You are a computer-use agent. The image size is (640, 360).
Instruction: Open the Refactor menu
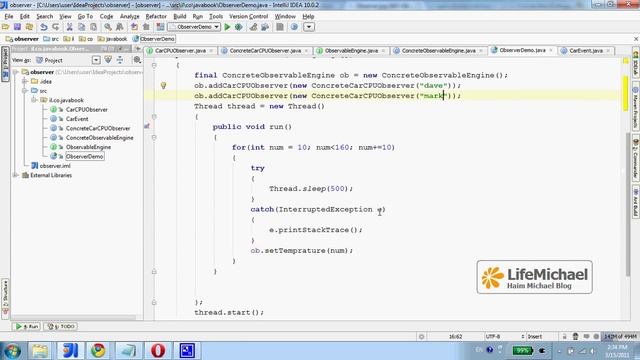coord(156,16)
